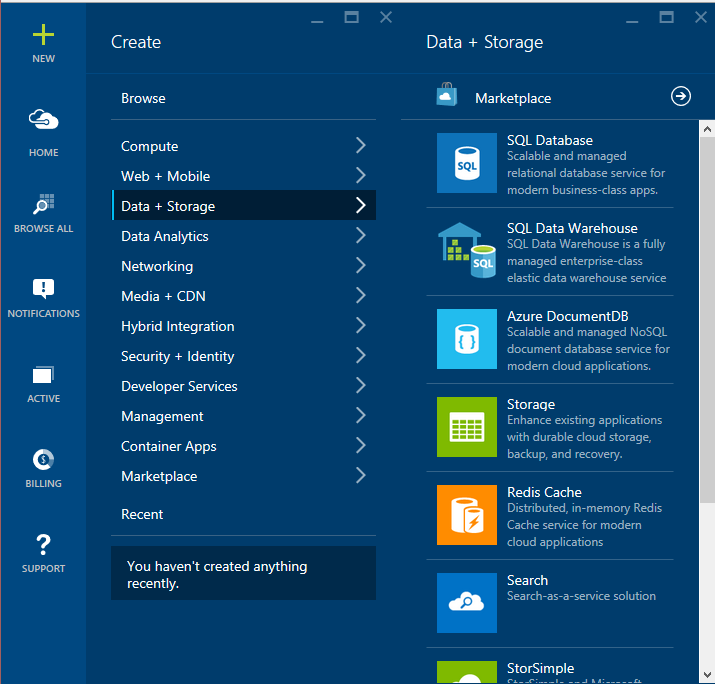
Task: Open the SQL Database title link
Action: [549, 140]
